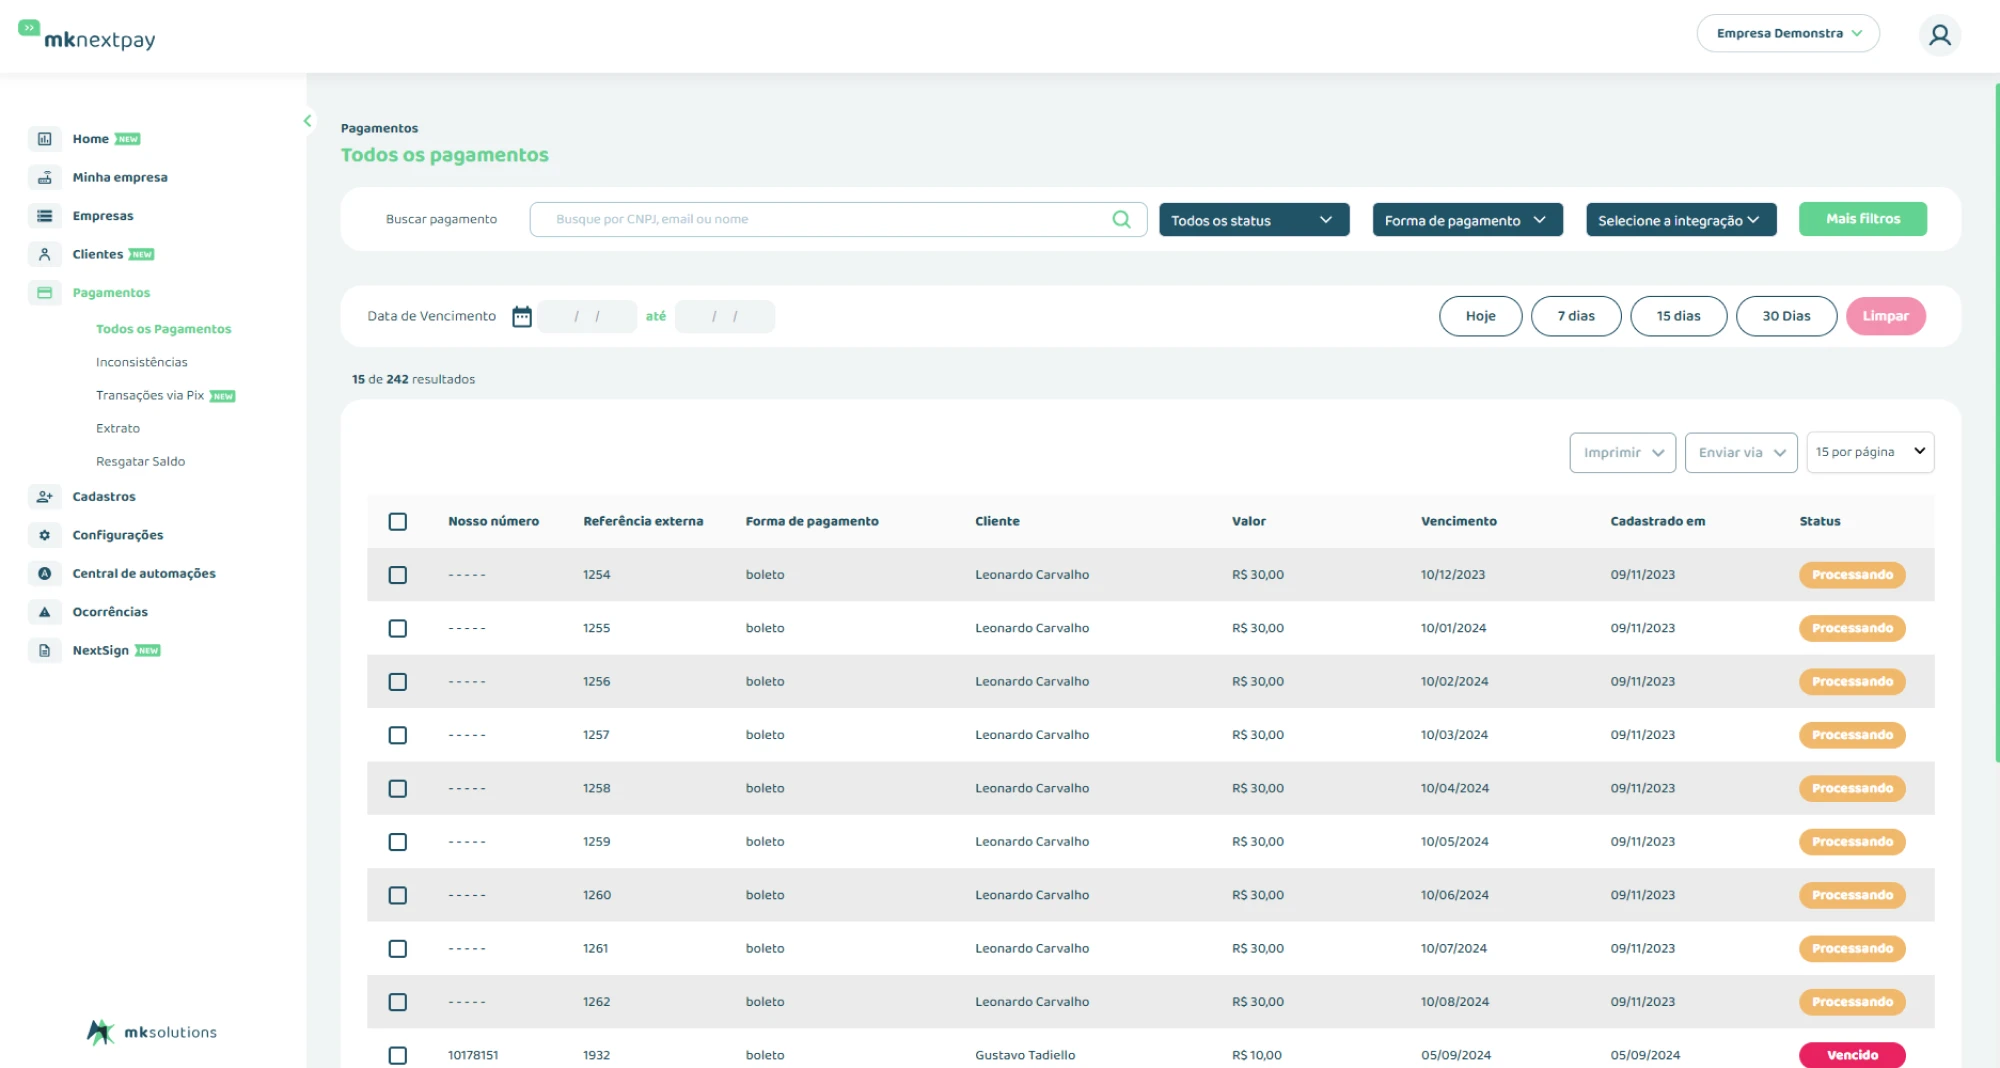This screenshot has width=2000, height=1068.
Task: Click the Gustavo Tadiello client cell
Action: (x=1025, y=1055)
